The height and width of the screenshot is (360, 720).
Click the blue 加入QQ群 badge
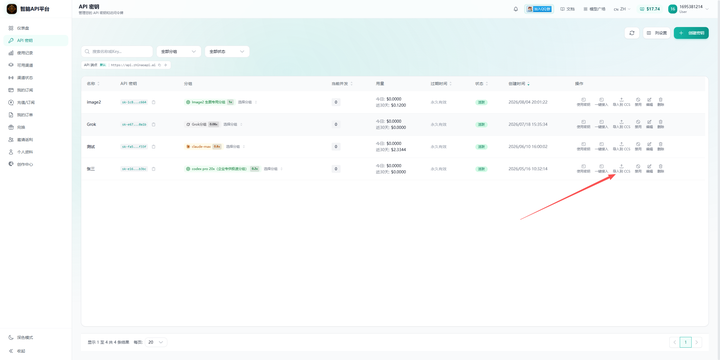(539, 9)
